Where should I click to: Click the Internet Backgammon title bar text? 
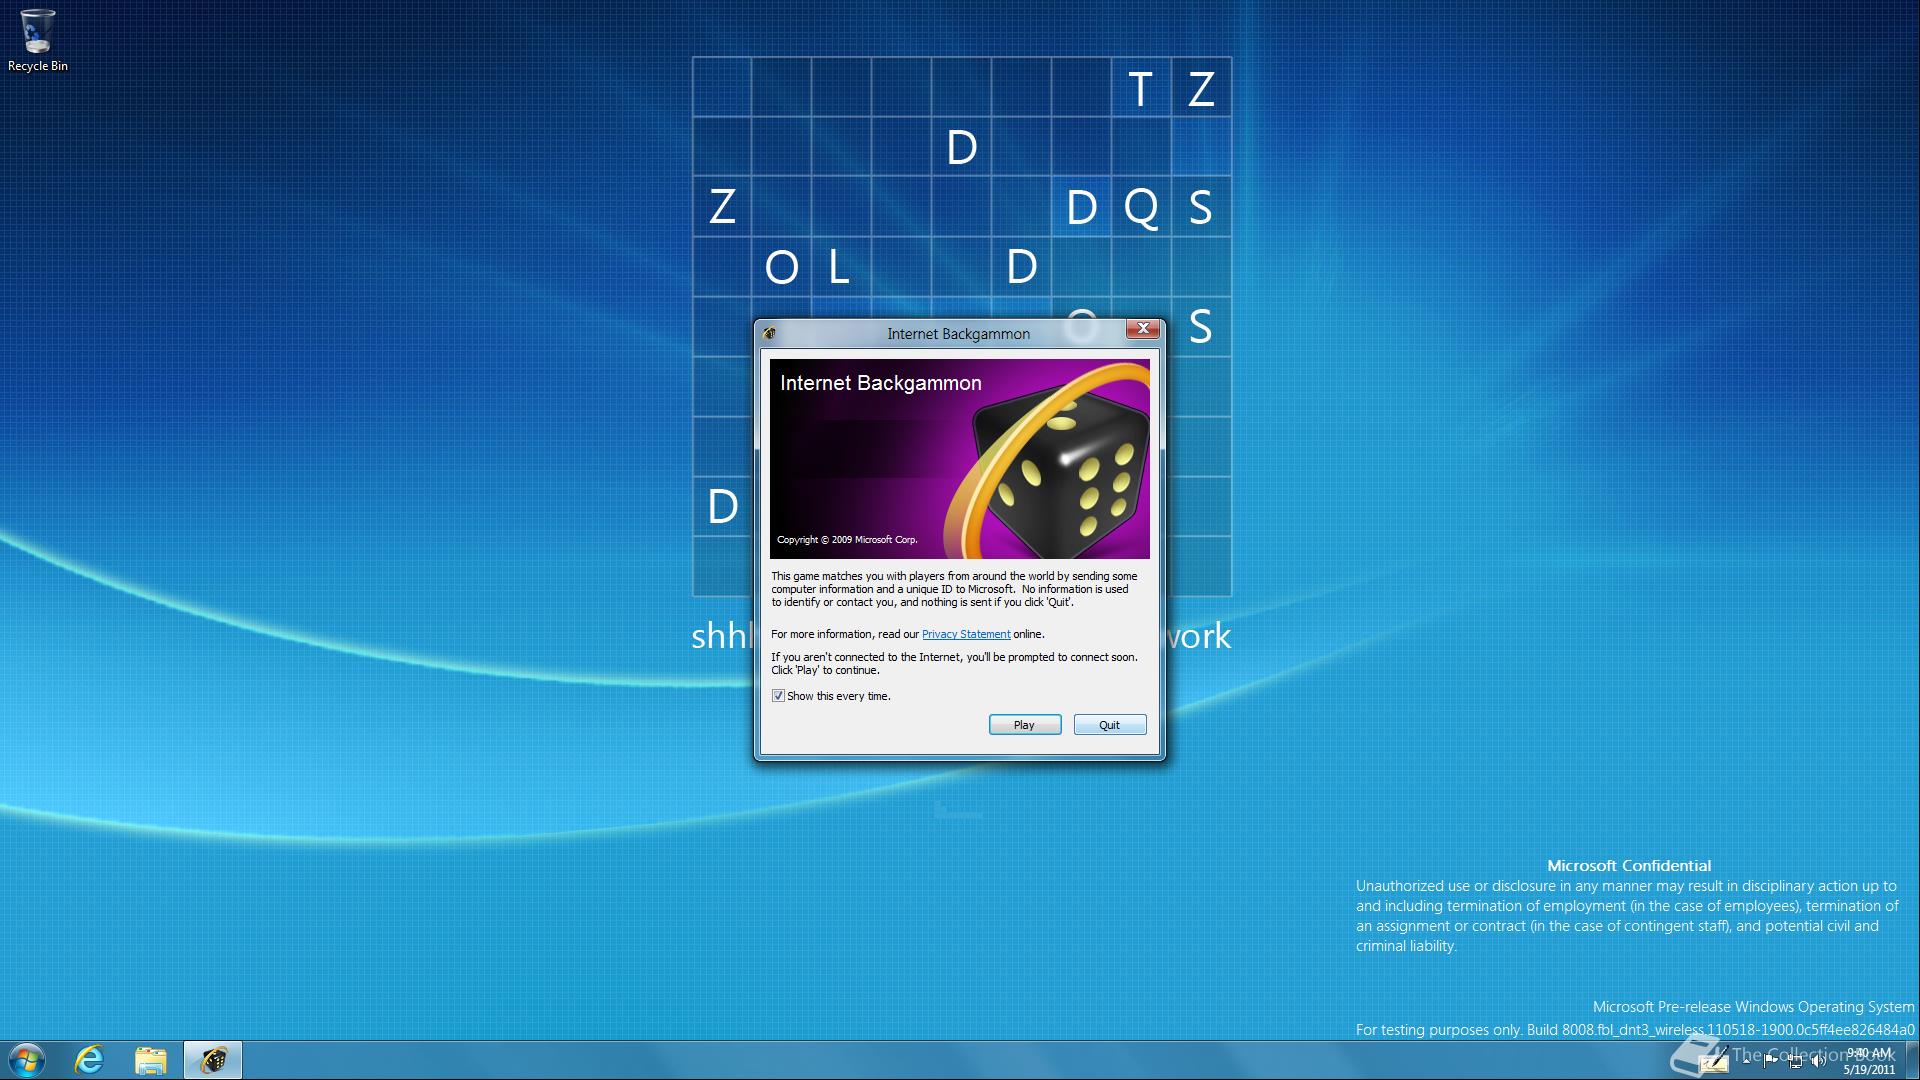tap(957, 334)
